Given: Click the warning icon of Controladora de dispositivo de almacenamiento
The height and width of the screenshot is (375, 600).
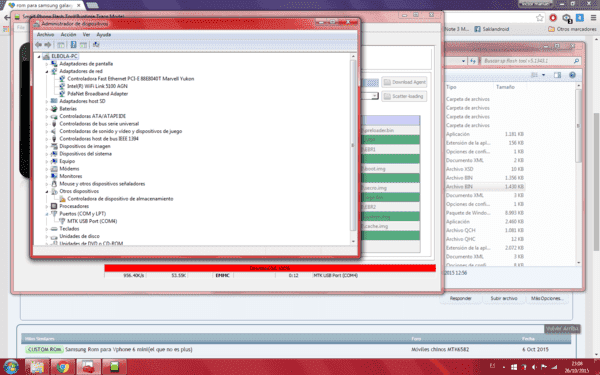Looking at the screenshot, I should [62, 199].
